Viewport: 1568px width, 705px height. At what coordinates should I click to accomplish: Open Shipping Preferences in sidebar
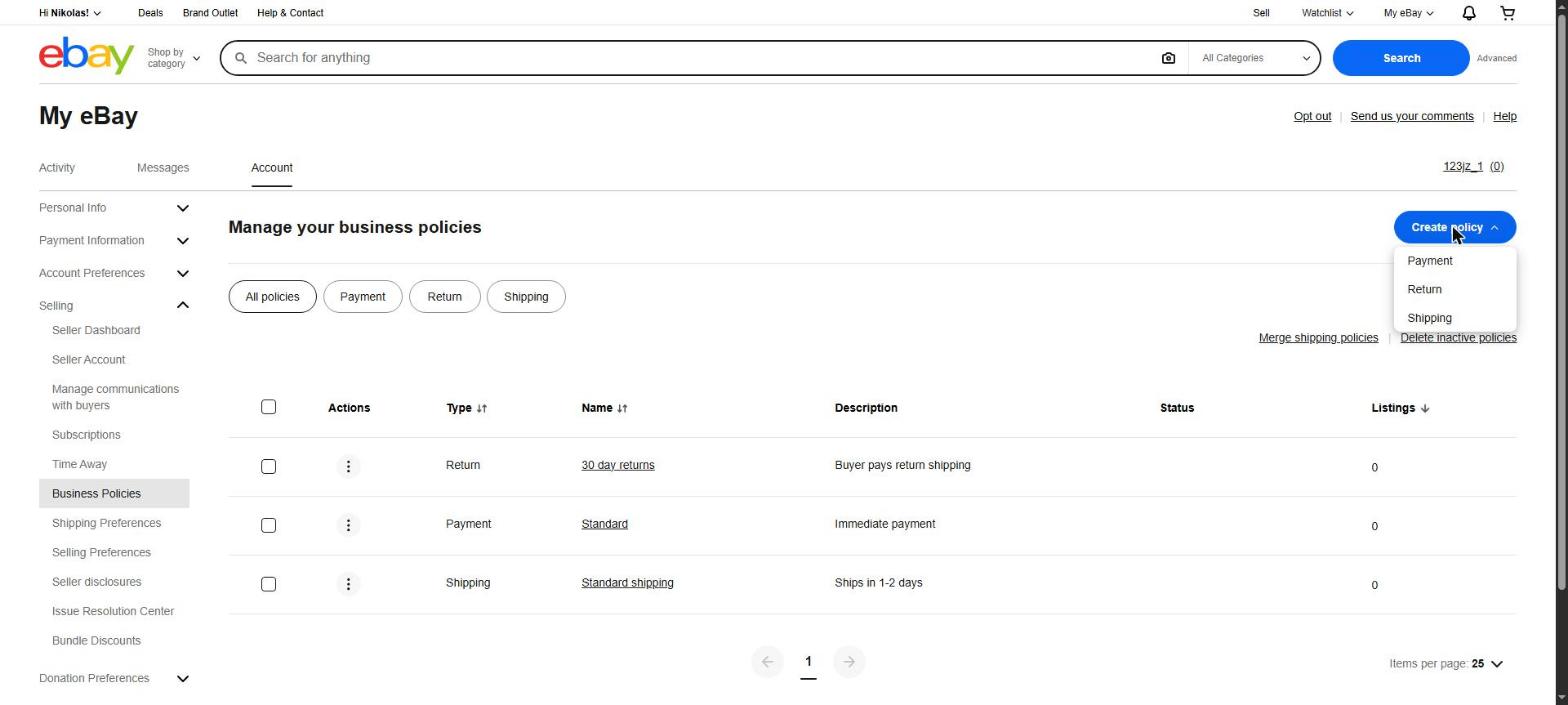[x=106, y=524]
